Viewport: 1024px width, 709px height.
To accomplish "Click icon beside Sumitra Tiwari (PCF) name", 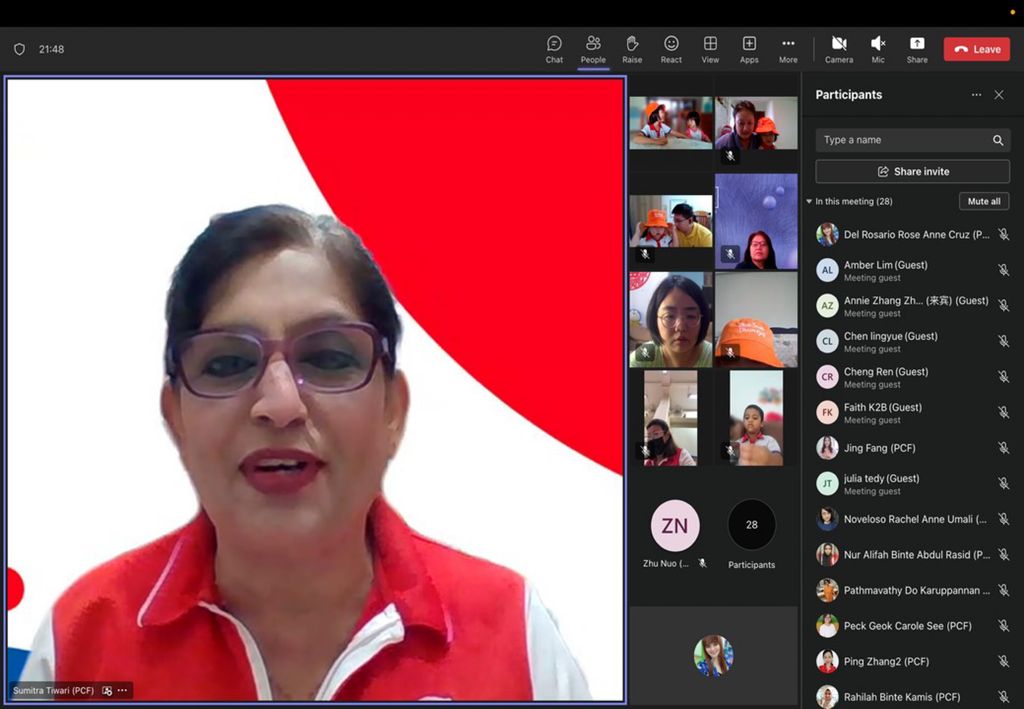I will (107, 690).
